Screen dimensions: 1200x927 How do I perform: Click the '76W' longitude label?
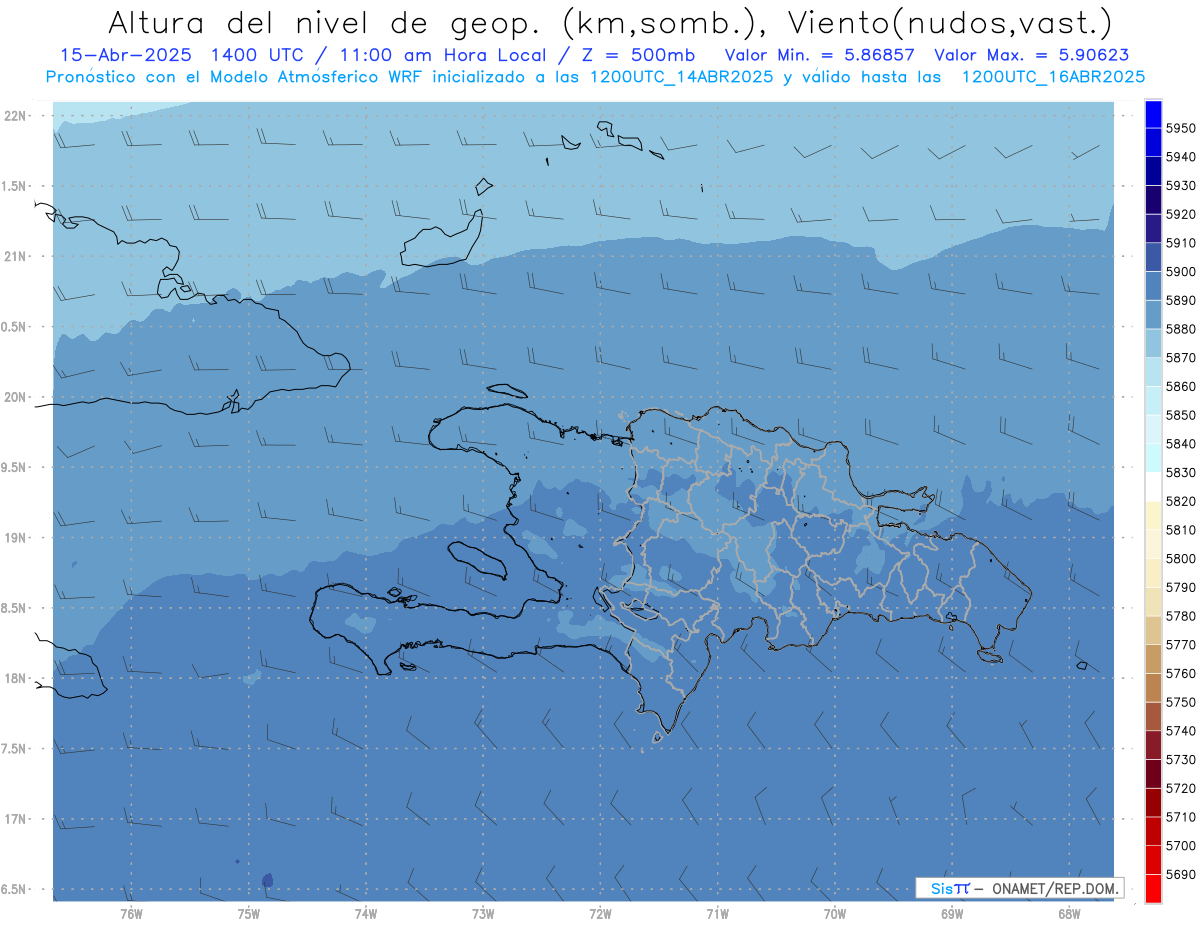(x=131, y=914)
